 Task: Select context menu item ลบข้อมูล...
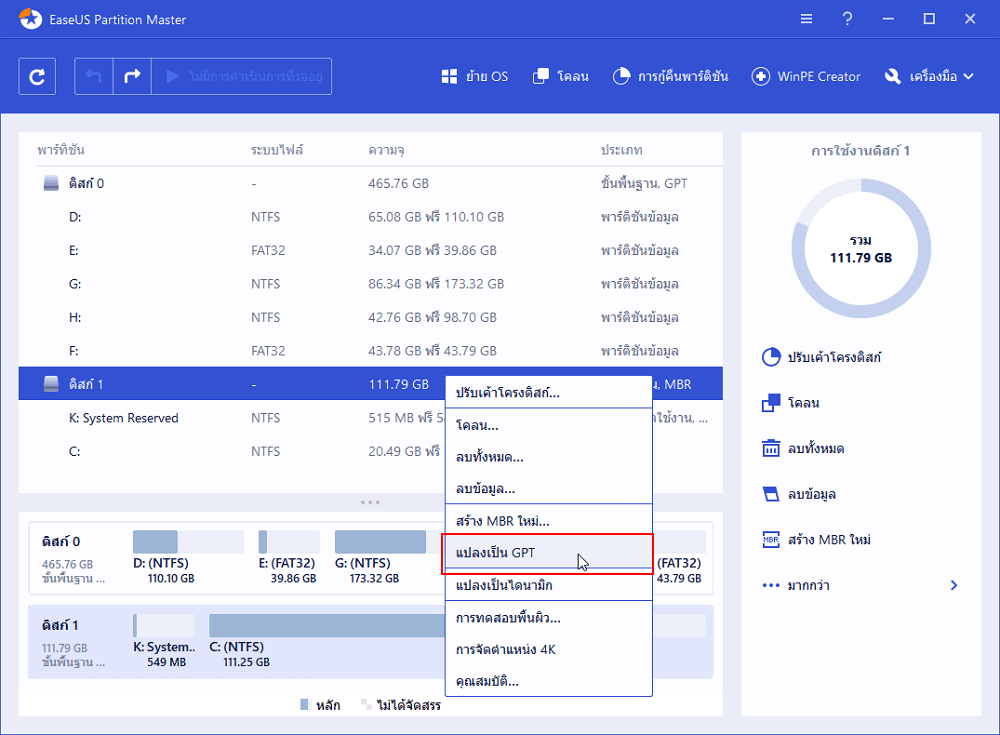point(548,489)
